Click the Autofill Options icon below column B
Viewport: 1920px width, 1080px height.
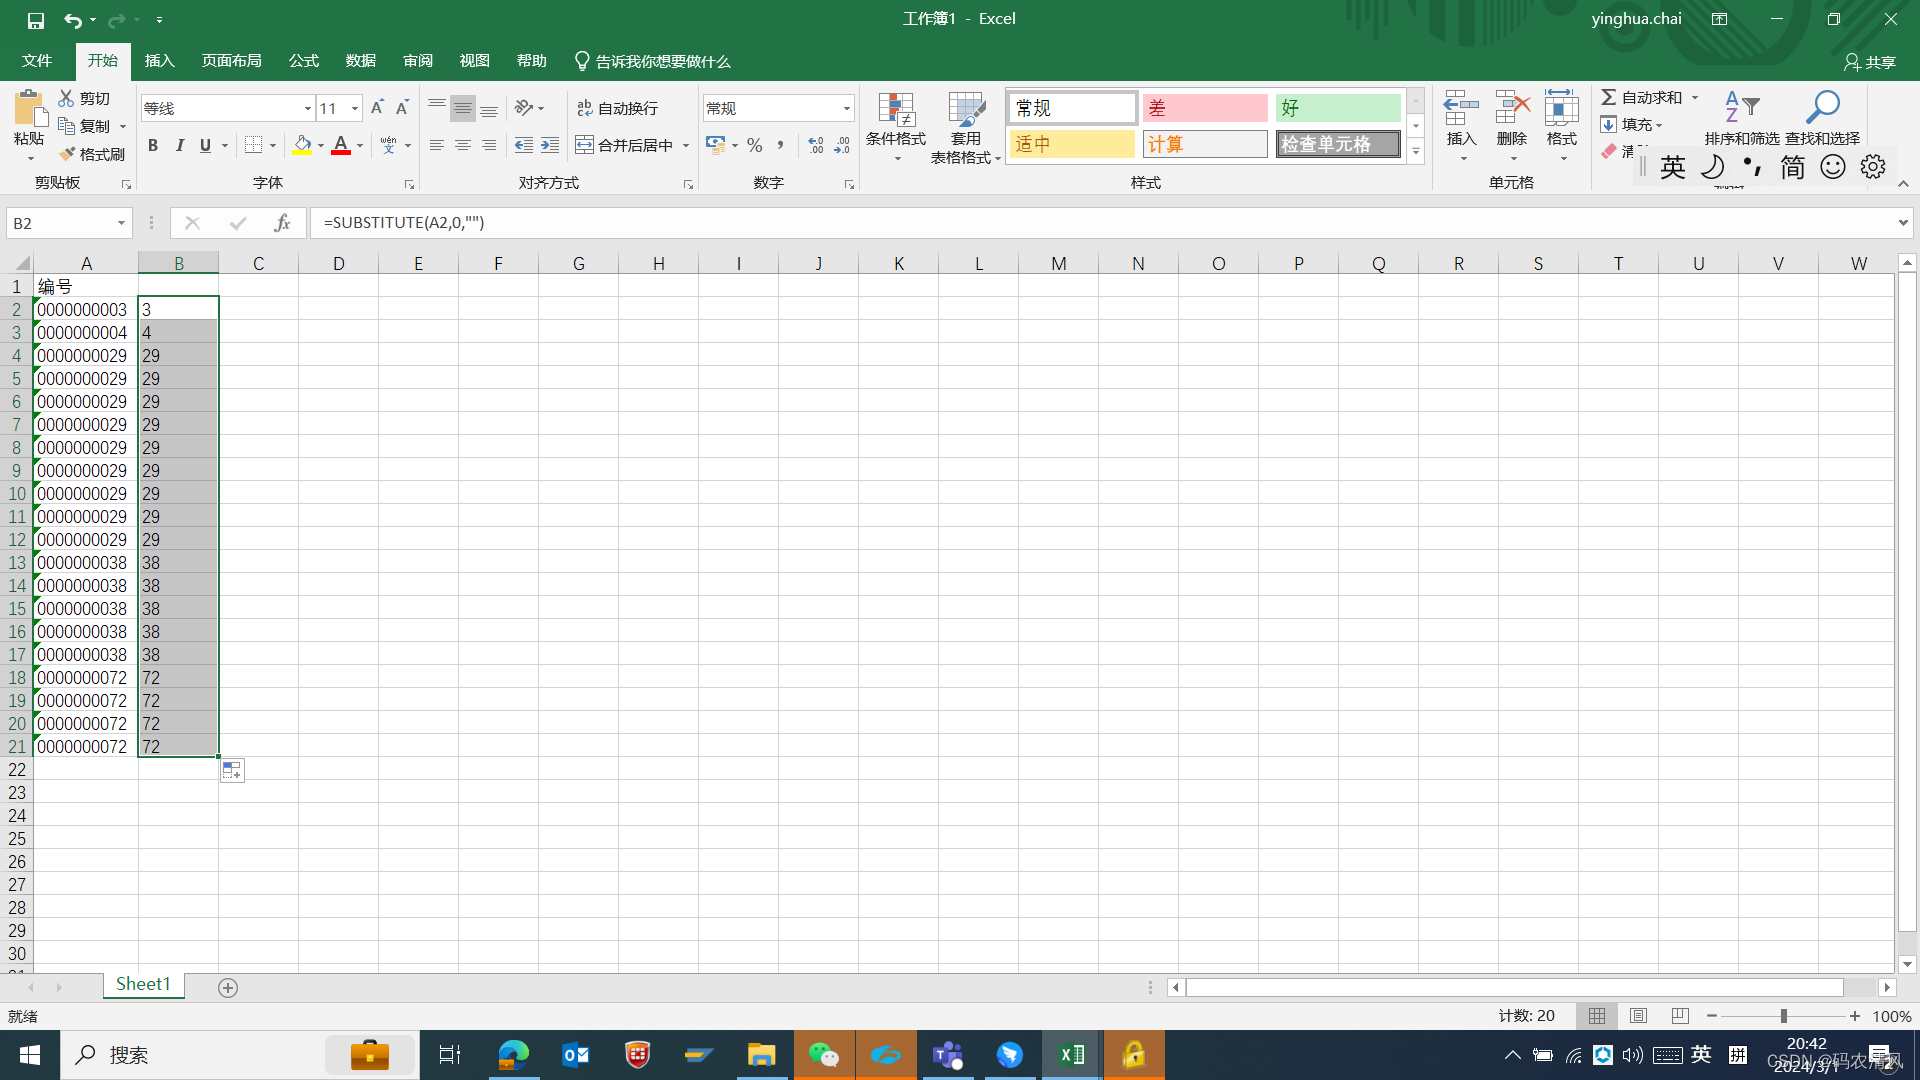[232, 770]
